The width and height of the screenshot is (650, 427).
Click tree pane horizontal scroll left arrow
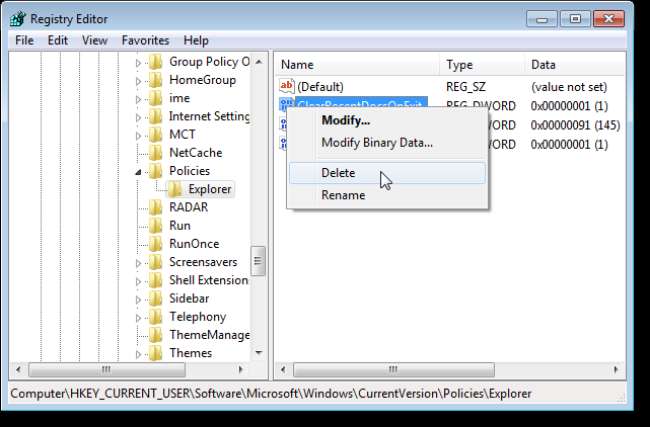(x=17, y=369)
